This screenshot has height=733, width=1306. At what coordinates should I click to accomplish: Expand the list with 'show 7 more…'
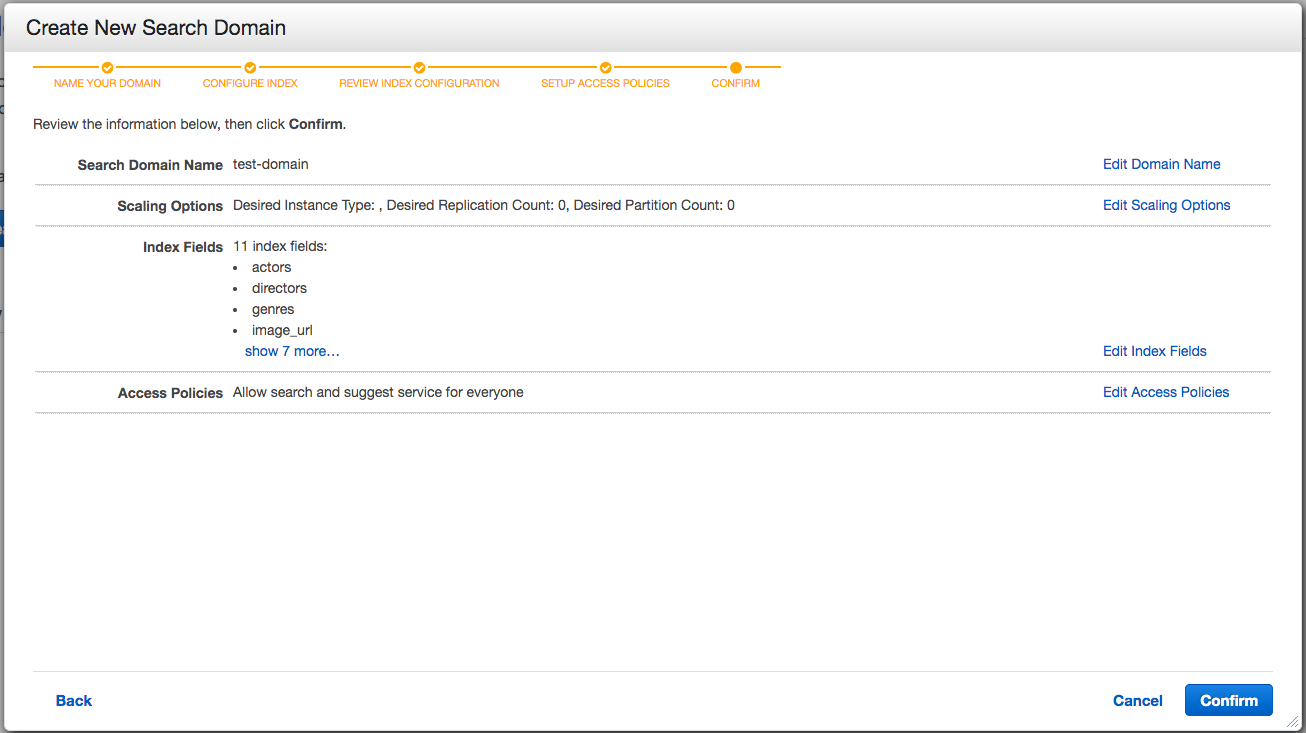pyautogui.click(x=292, y=351)
